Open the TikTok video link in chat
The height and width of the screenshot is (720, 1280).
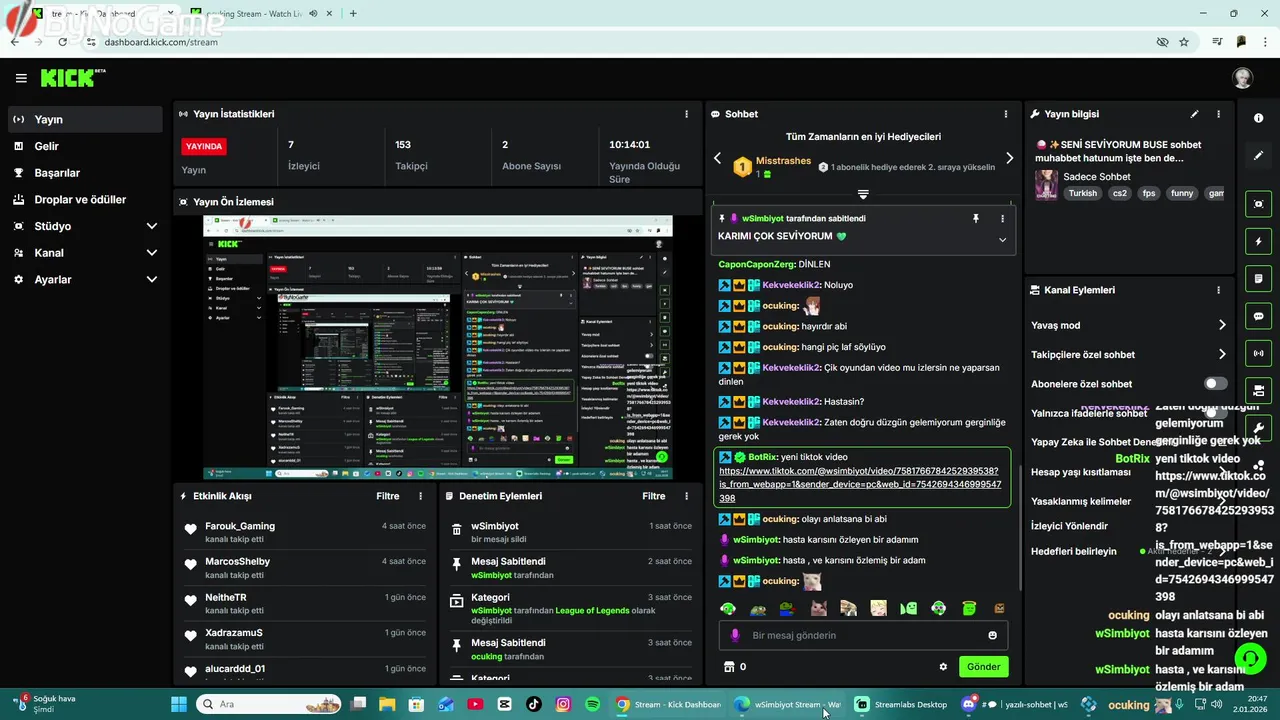tap(859, 484)
